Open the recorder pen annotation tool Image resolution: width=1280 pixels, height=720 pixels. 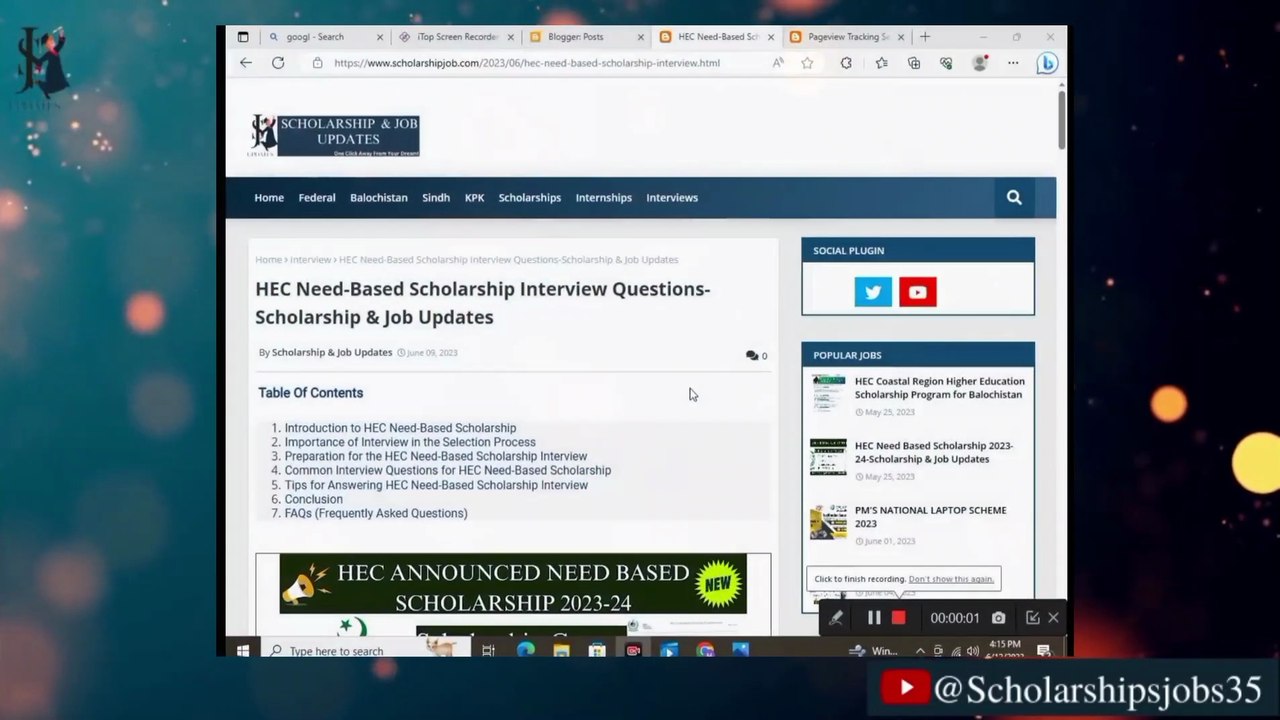pyautogui.click(x=836, y=618)
